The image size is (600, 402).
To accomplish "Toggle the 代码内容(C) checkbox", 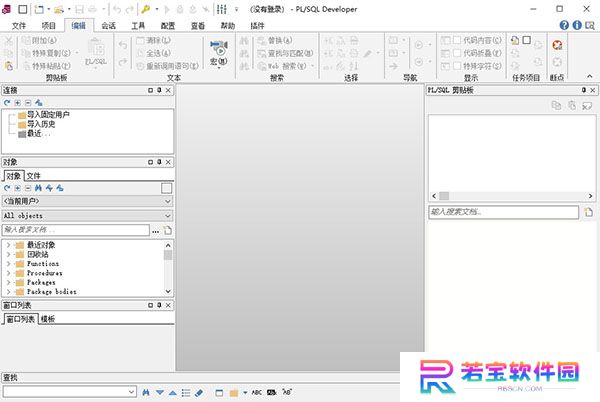I will tap(457, 40).
